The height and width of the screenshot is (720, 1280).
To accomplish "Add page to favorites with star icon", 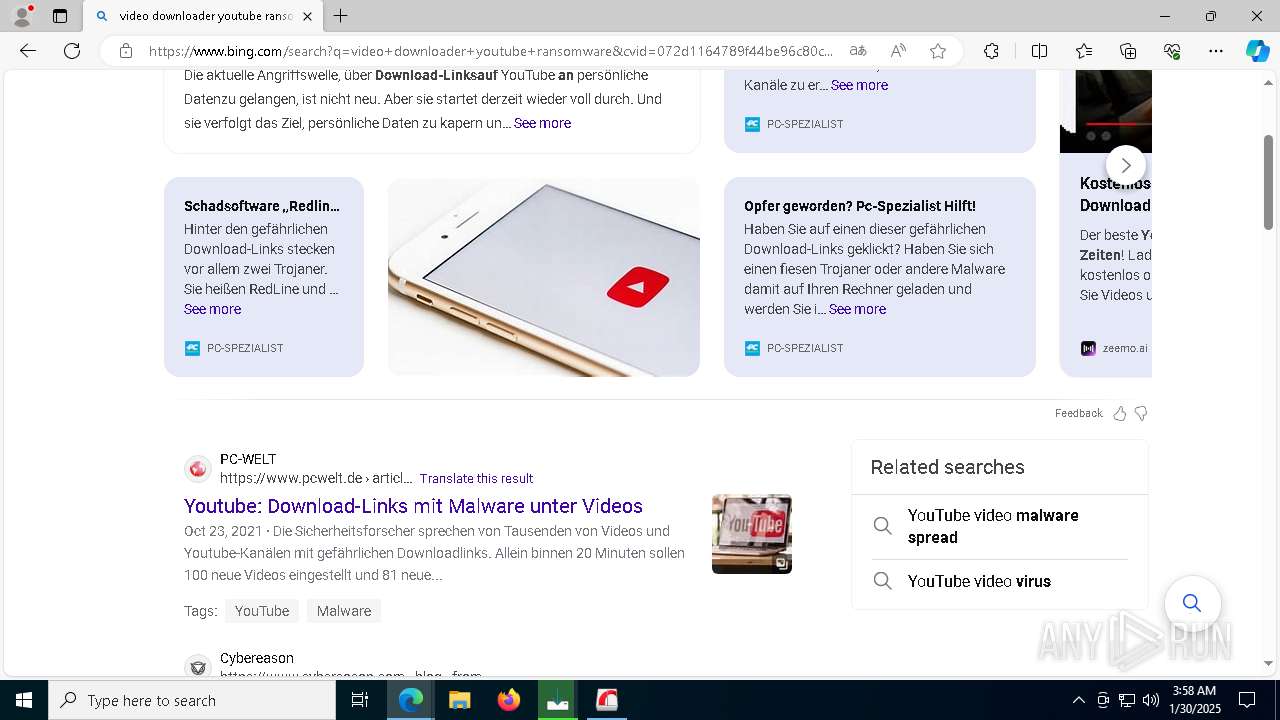I will tap(938, 51).
